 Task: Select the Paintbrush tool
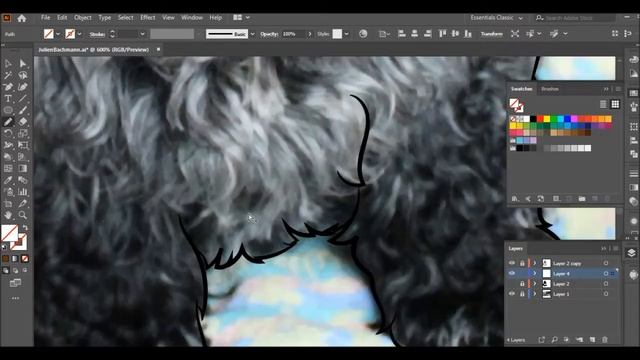tap(23, 110)
